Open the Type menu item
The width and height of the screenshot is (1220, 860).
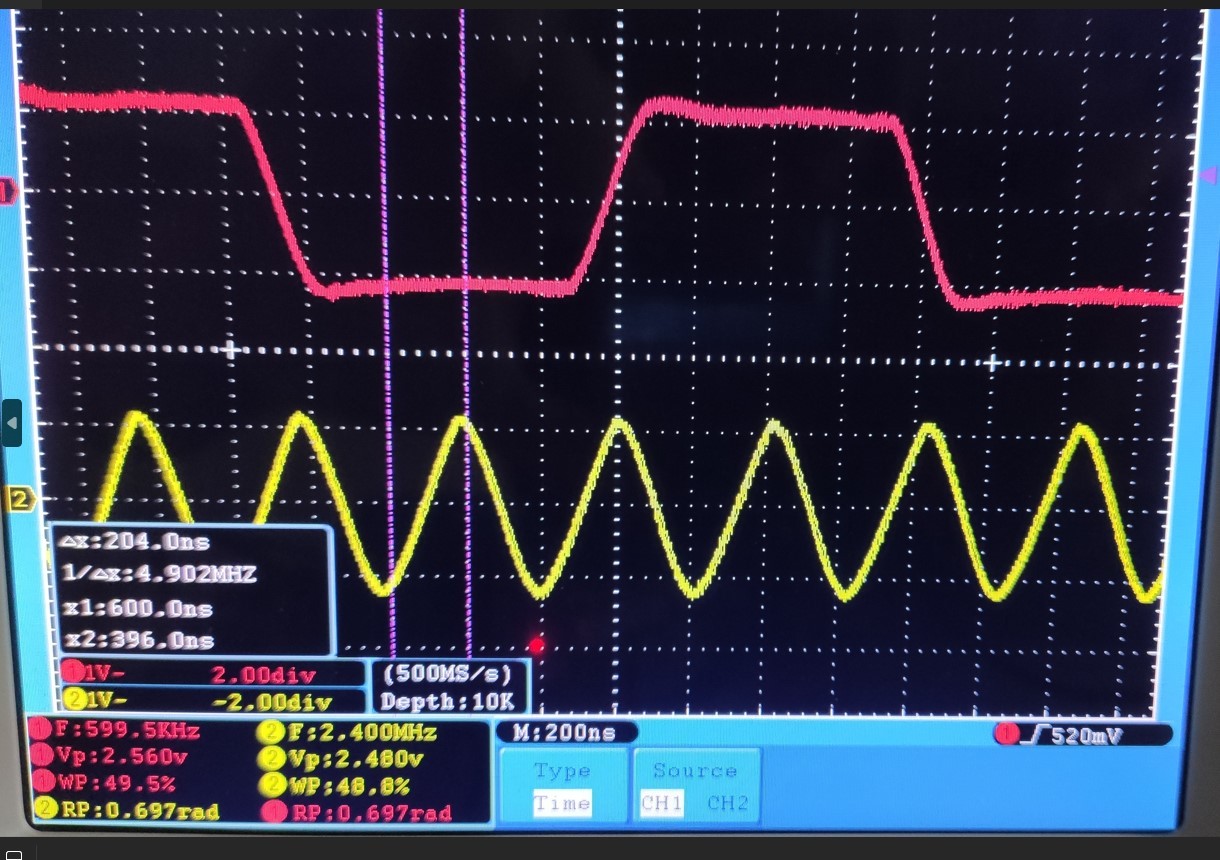(x=562, y=771)
